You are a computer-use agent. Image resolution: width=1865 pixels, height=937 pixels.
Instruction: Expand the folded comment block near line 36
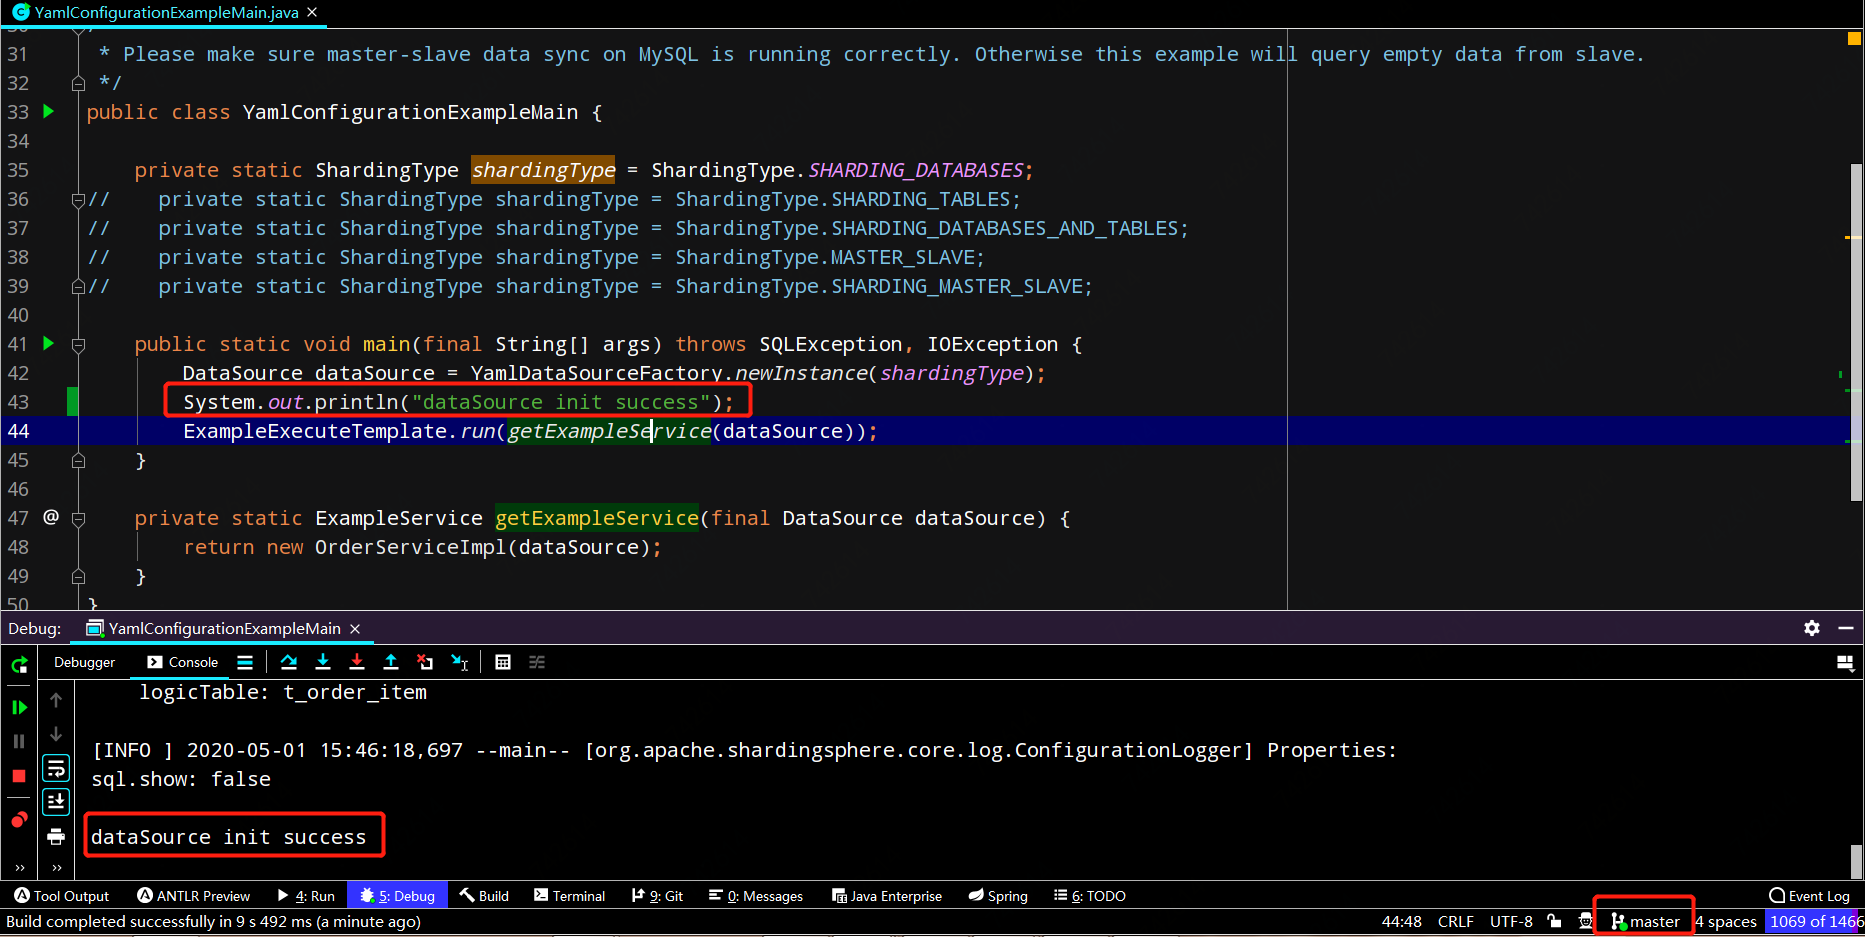[x=78, y=199]
